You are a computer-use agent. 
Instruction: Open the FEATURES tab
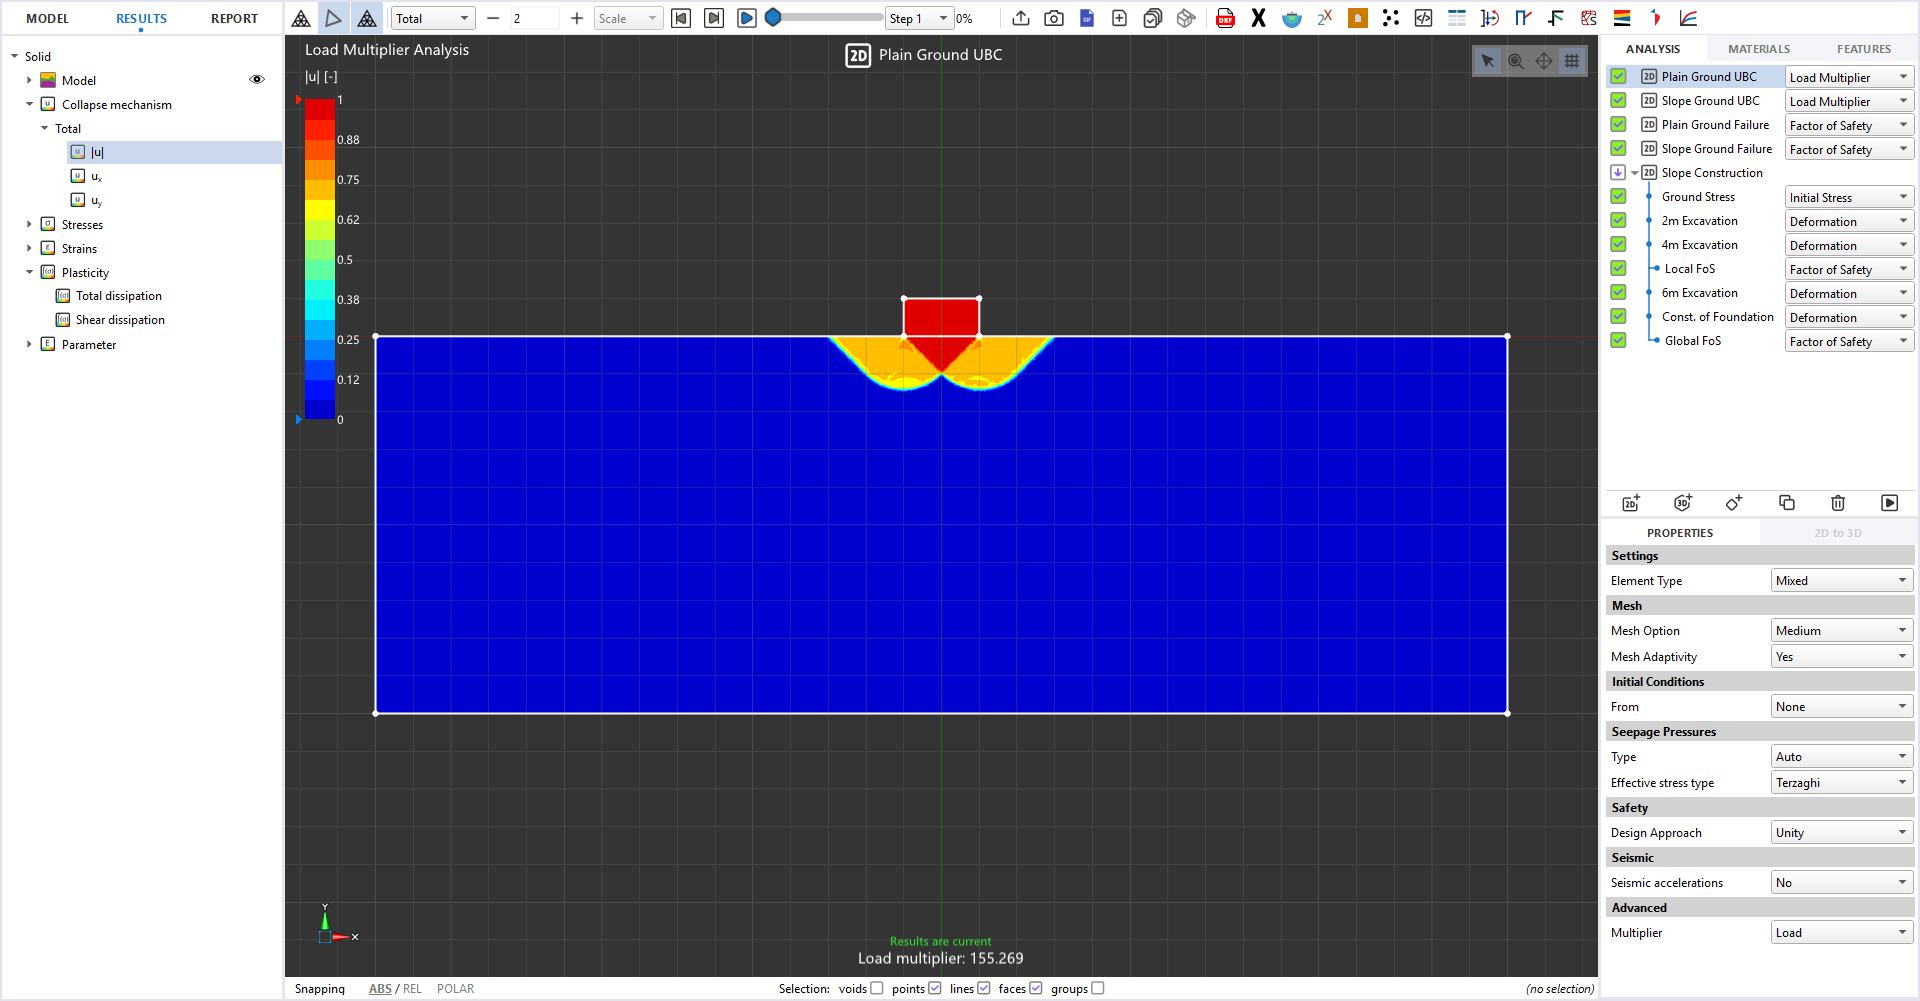point(1864,49)
